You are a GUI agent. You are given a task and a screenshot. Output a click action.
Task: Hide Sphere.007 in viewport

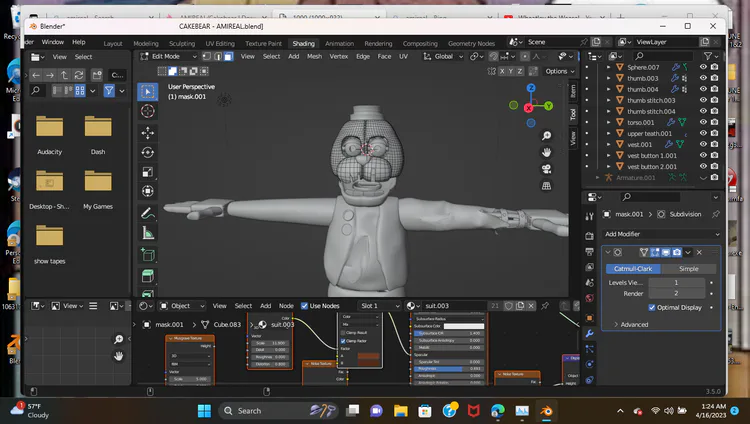pos(703,67)
